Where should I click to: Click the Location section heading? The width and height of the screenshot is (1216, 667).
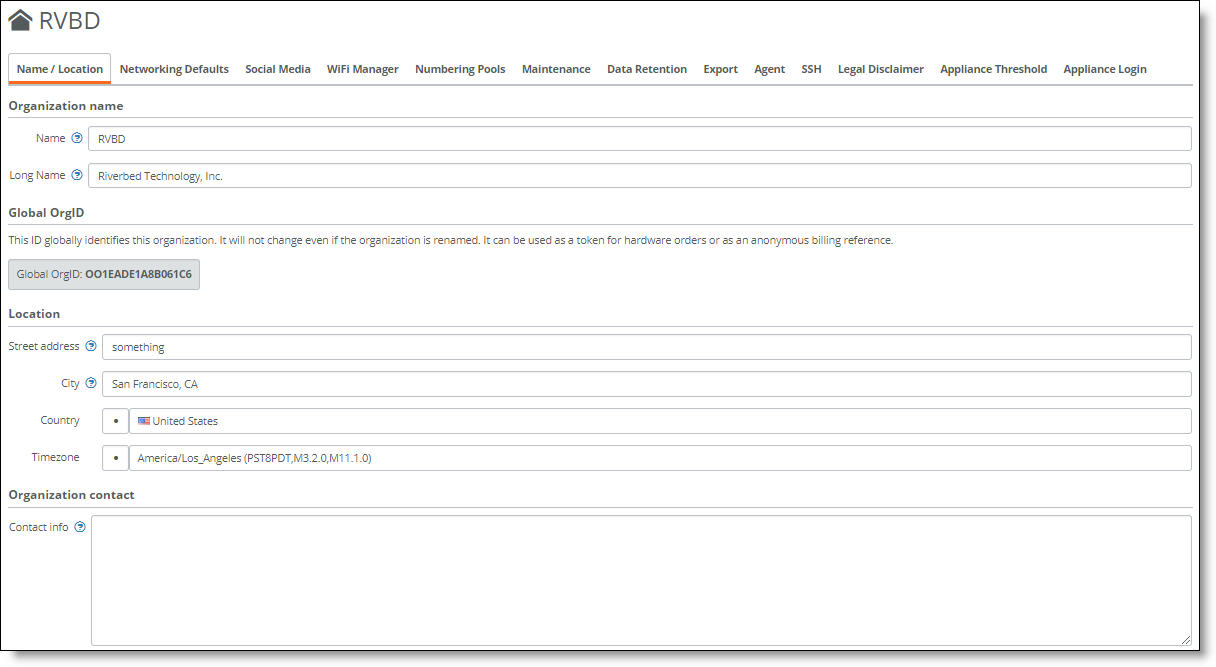click(34, 313)
